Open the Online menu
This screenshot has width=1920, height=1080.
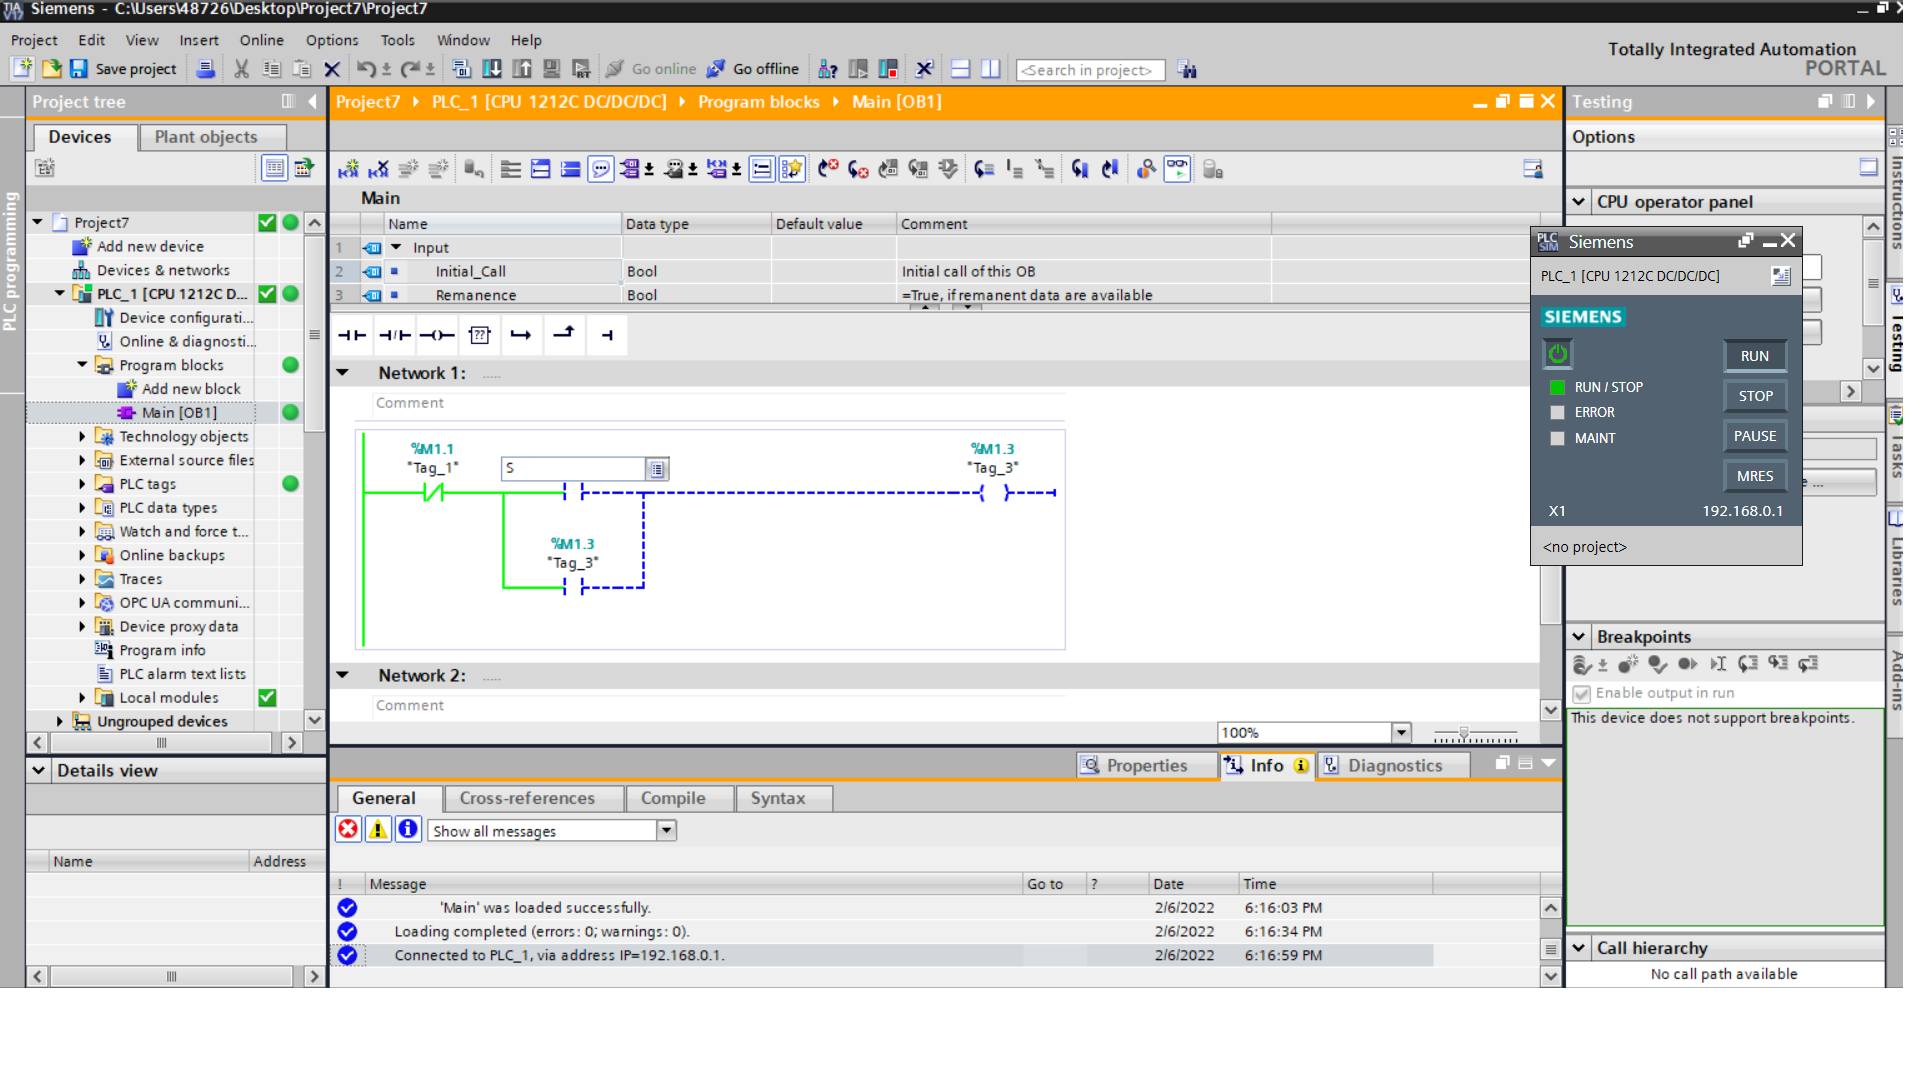pyautogui.click(x=261, y=40)
